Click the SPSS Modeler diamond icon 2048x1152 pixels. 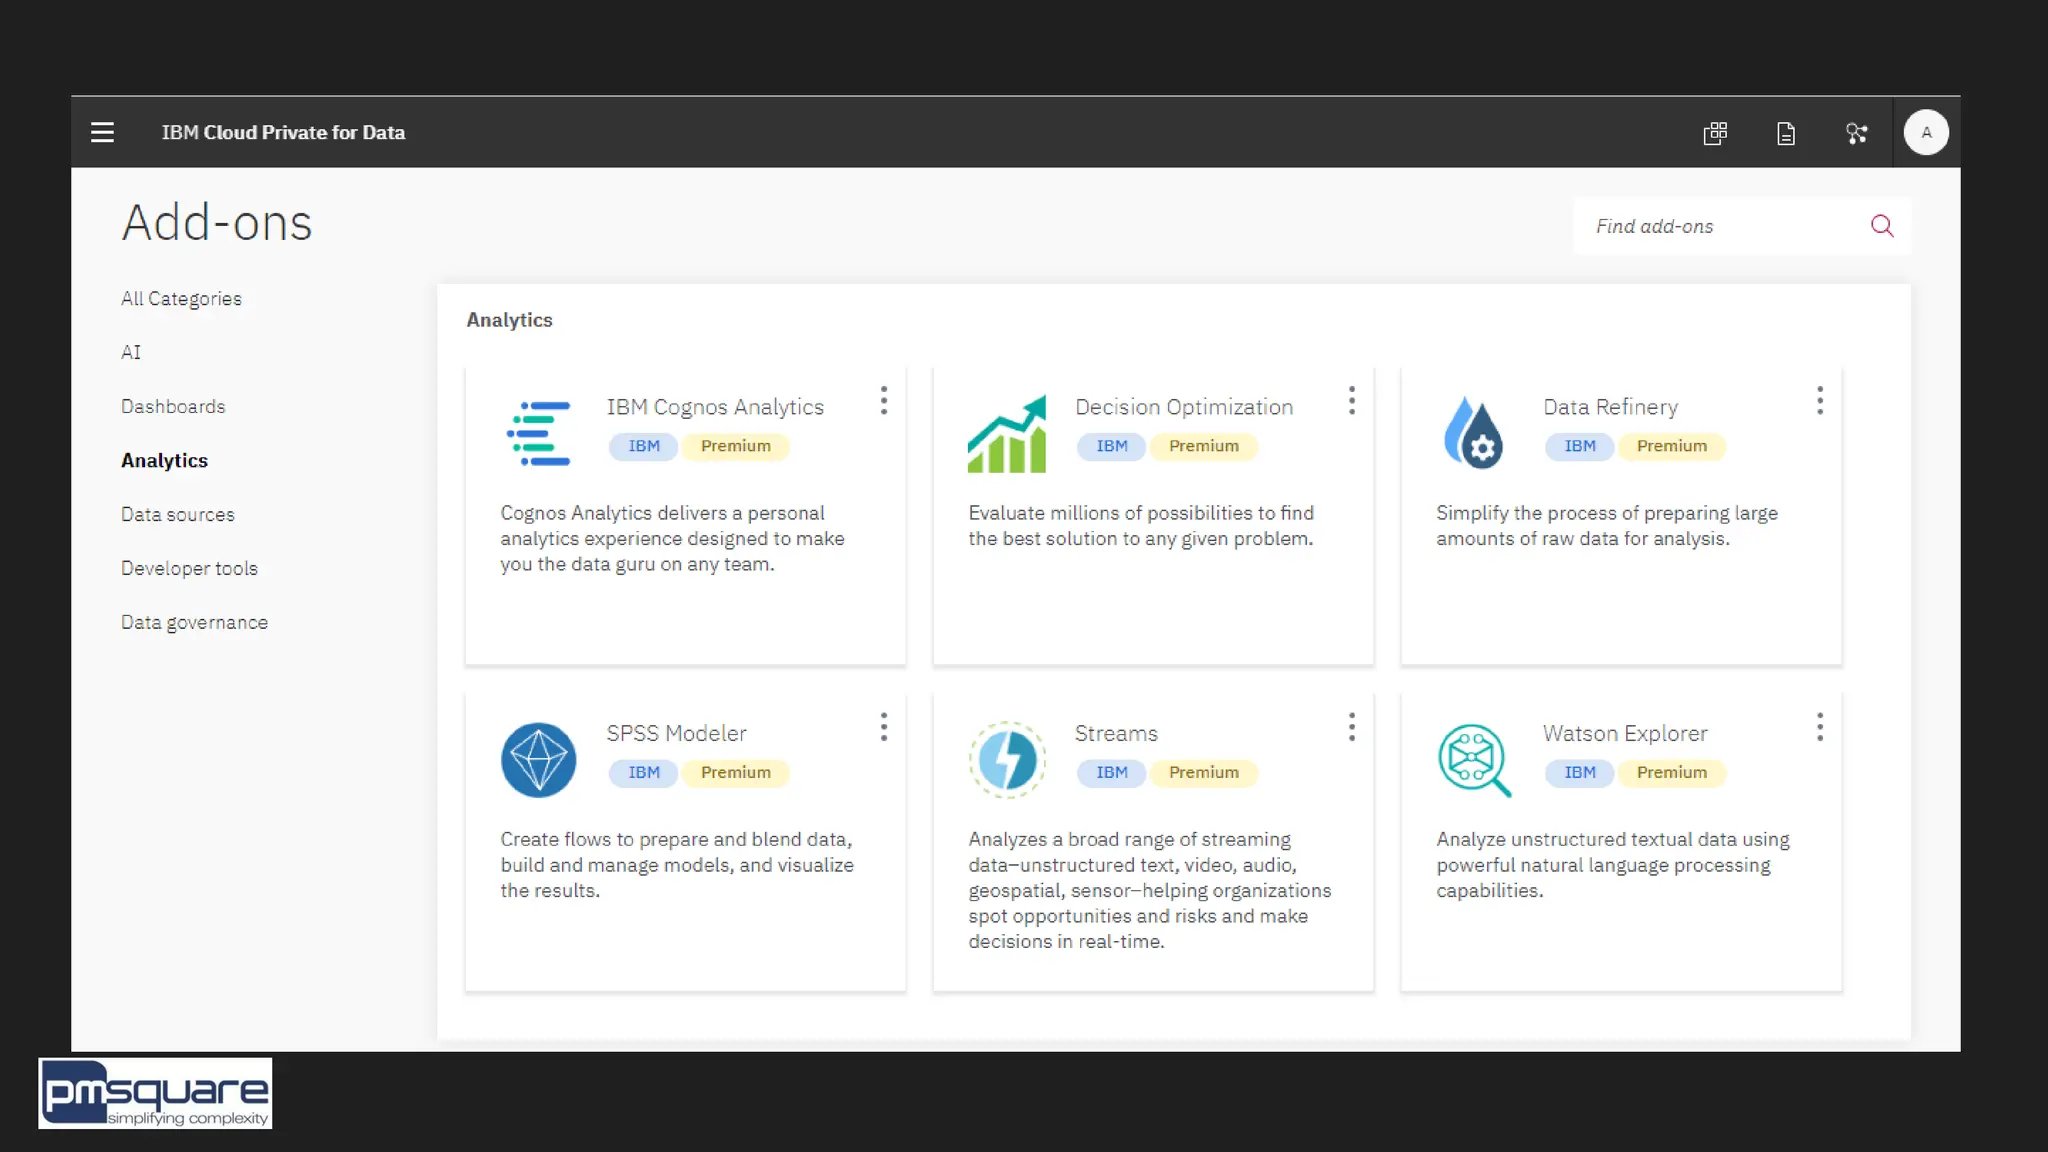(538, 760)
